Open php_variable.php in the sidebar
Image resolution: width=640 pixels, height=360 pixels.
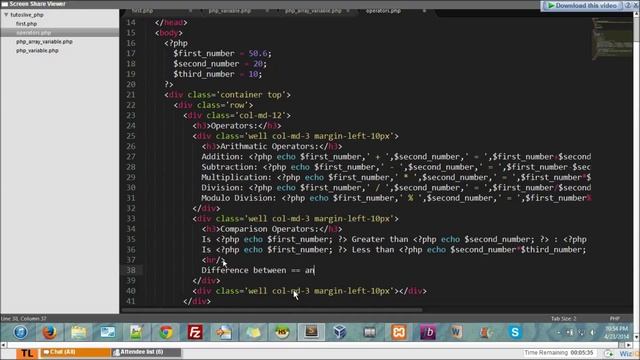pyautogui.click(x=37, y=51)
